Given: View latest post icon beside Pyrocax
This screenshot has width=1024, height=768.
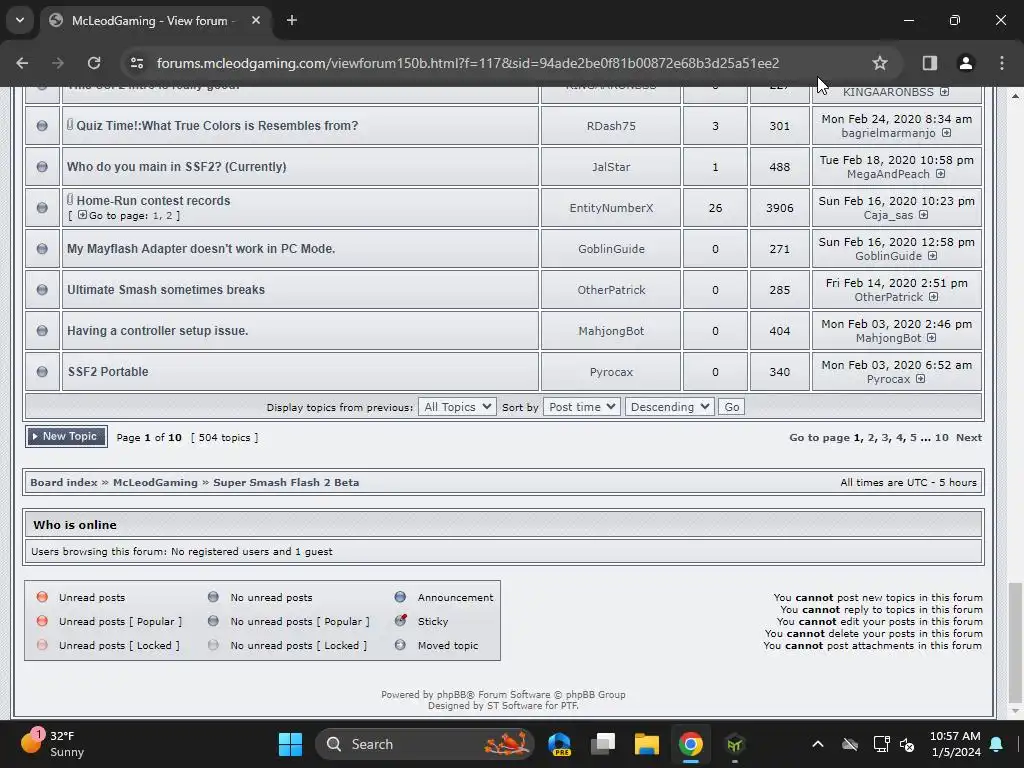Looking at the screenshot, I should [920, 379].
